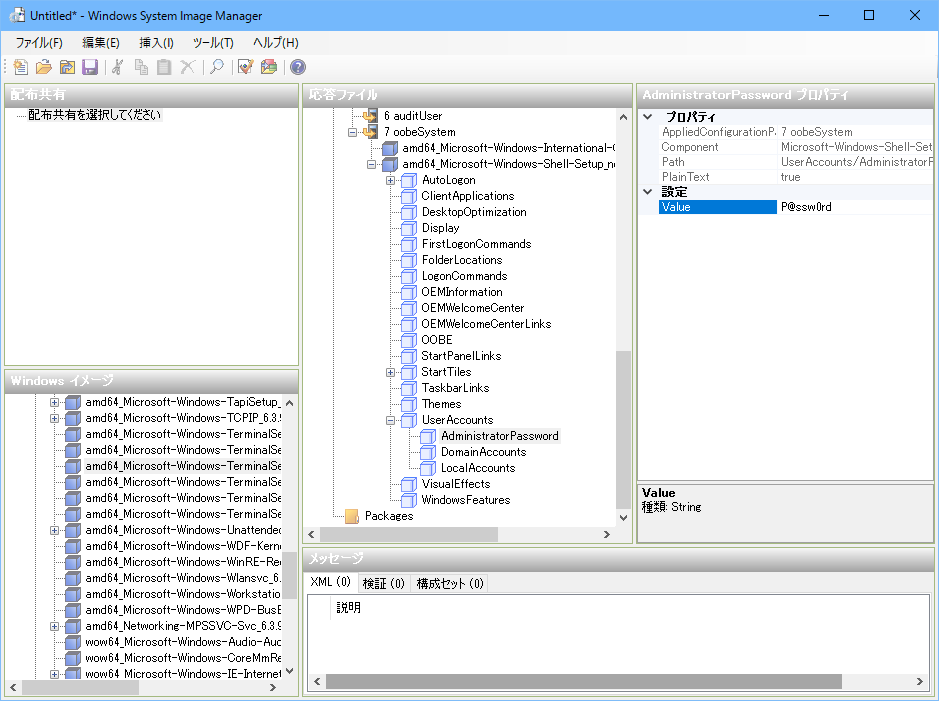Screen dimensions: 939x701
Task: Select the OEMInformation node
Action: point(462,292)
